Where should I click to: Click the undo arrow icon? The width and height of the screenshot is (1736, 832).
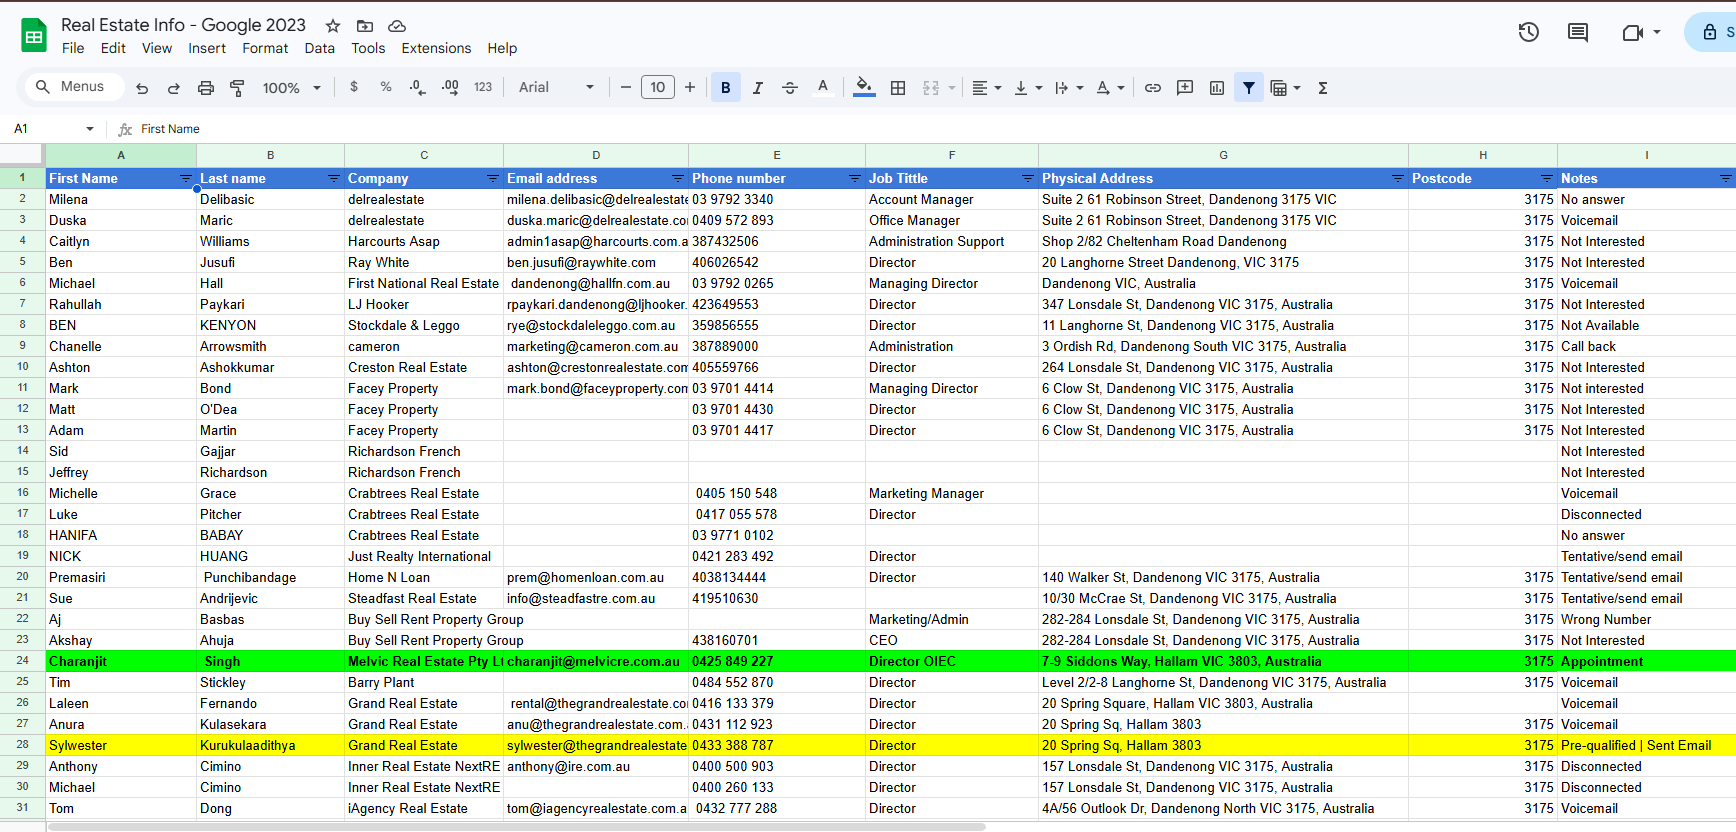point(142,88)
